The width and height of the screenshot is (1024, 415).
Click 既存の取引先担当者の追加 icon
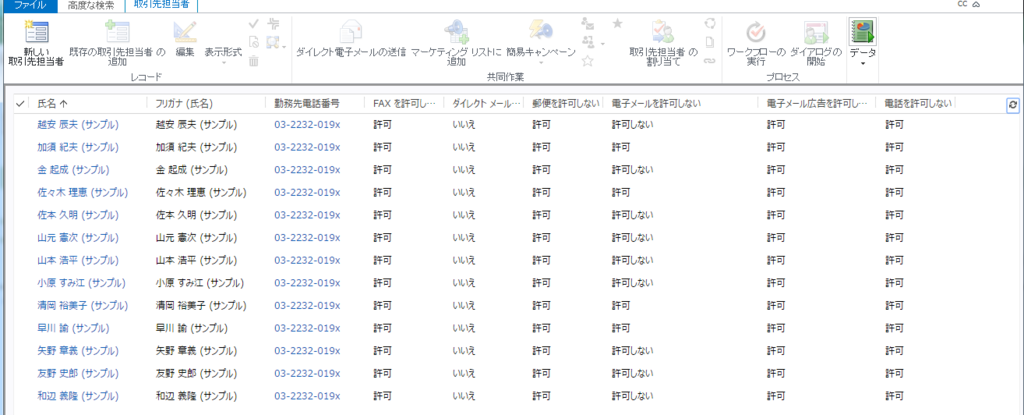point(118,33)
